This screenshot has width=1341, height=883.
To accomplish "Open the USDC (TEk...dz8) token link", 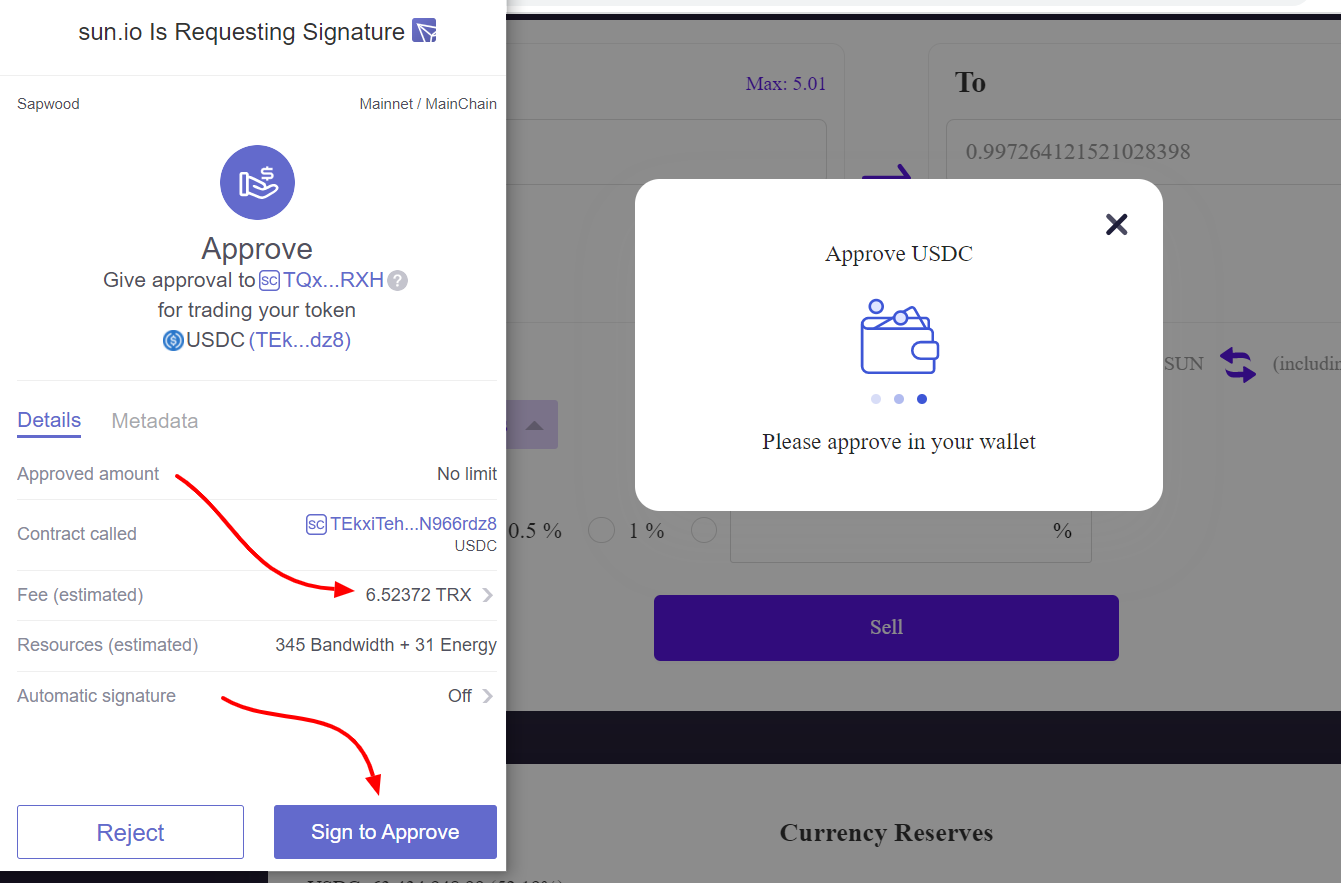I will pyautogui.click(x=299, y=341).
